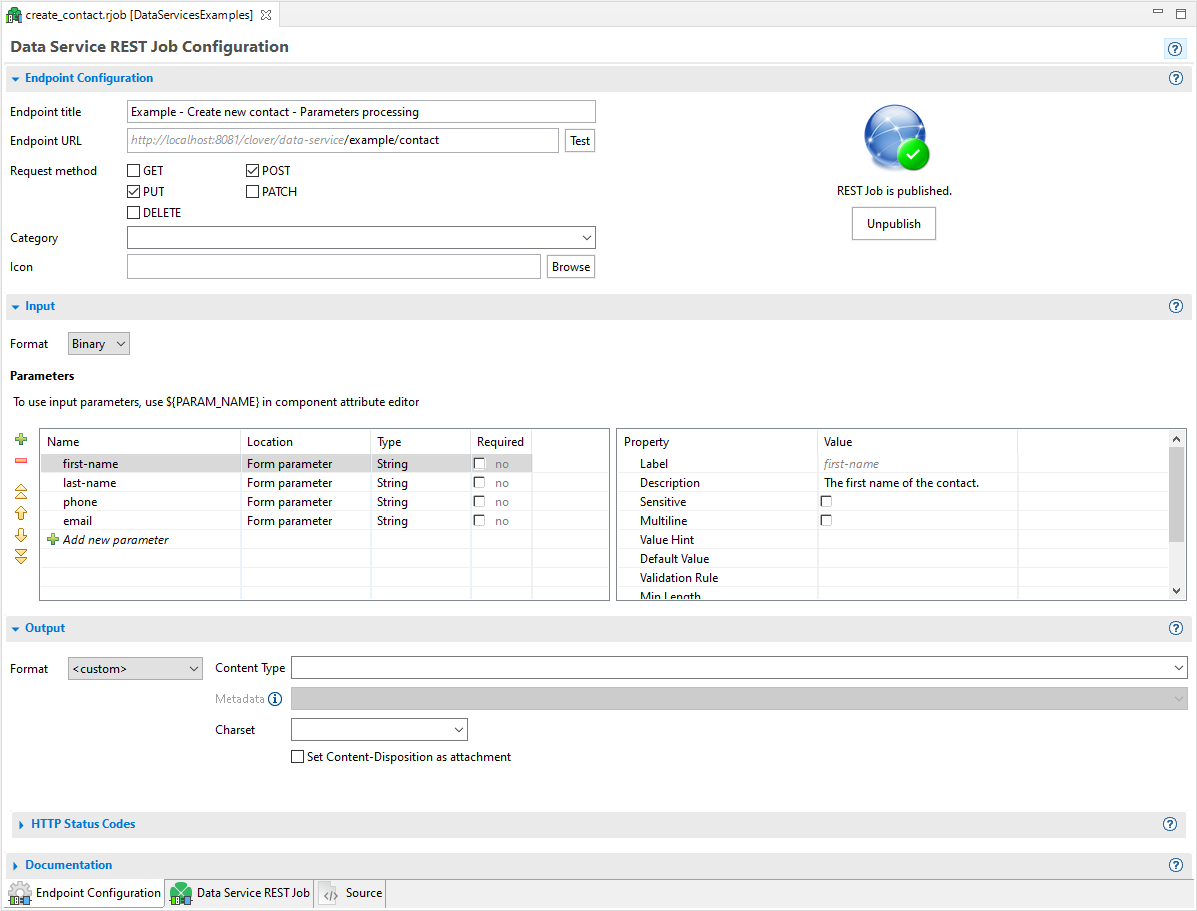The height and width of the screenshot is (911, 1197).
Task: Open the Category dropdown
Action: (x=361, y=238)
